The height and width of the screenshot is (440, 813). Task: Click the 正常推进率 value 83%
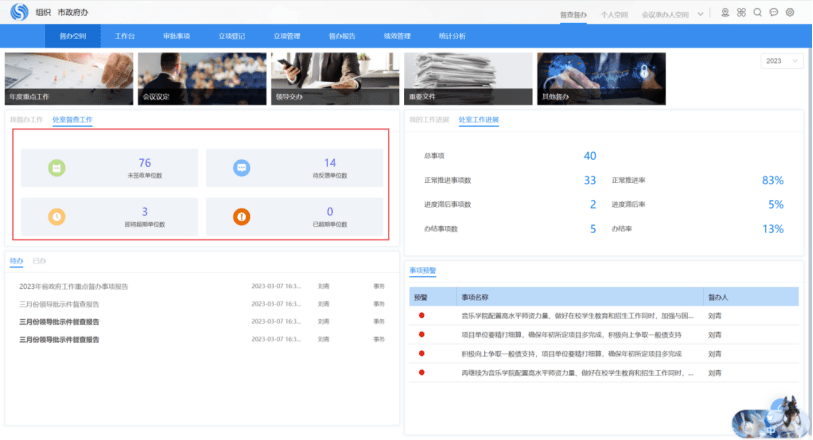773,180
